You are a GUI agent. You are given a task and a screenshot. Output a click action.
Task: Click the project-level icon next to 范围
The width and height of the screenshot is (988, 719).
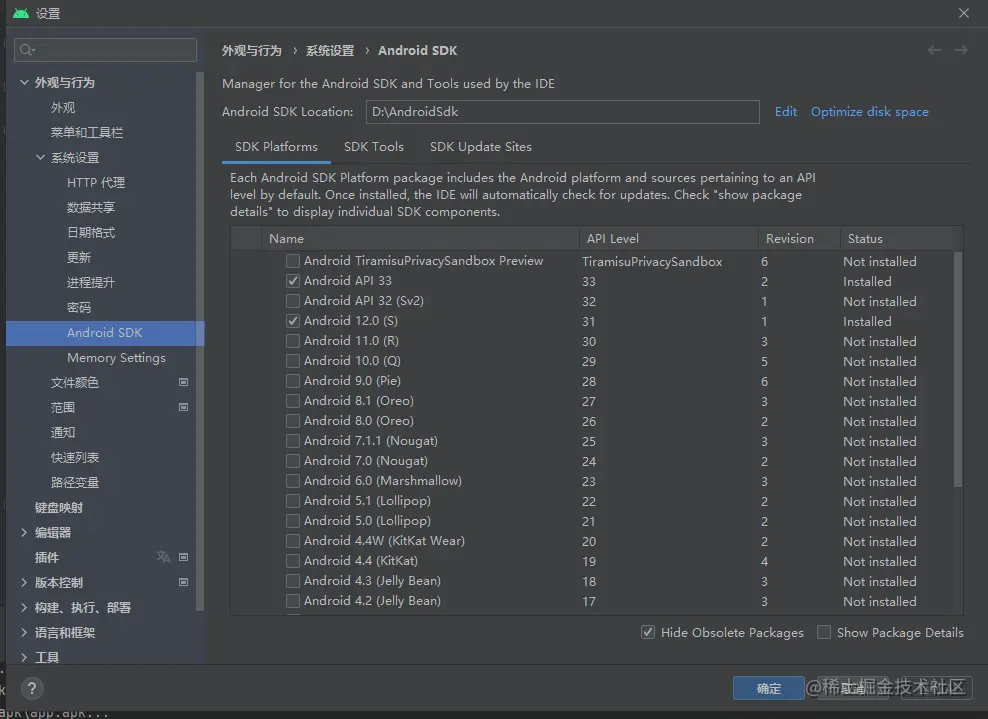tap(183, 407)
